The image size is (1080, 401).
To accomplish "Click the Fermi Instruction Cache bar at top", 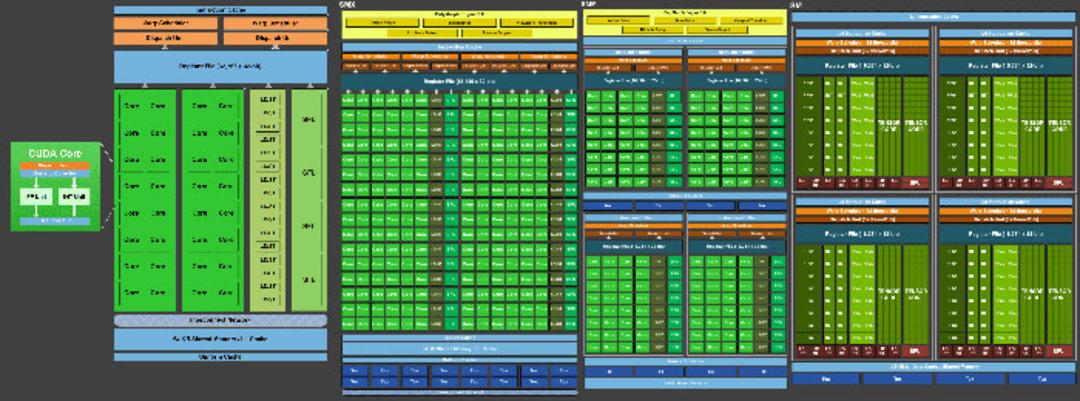I will click(220, 10).
